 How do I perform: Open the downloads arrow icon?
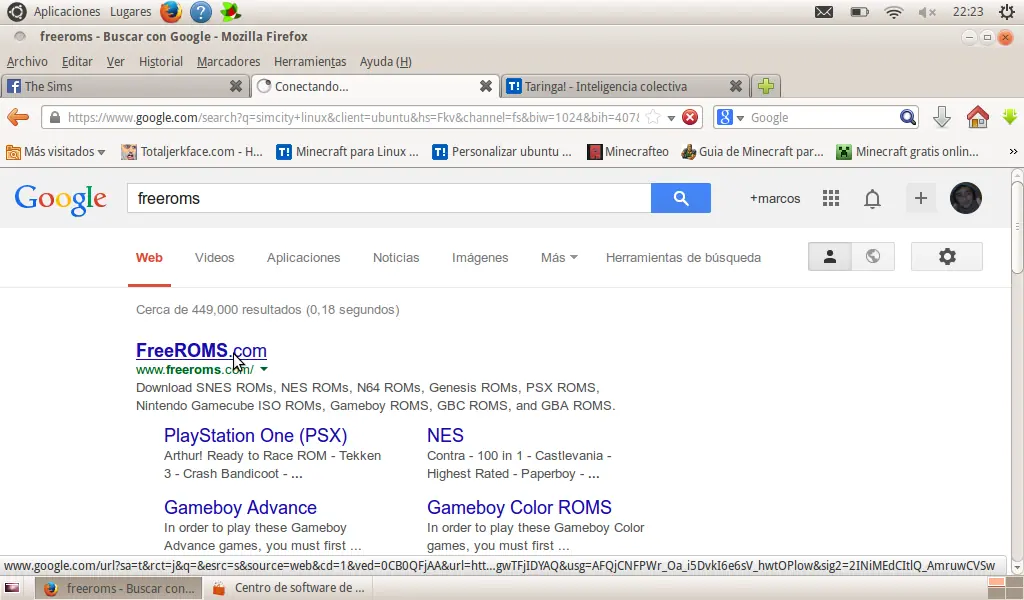tap(941, 118)
